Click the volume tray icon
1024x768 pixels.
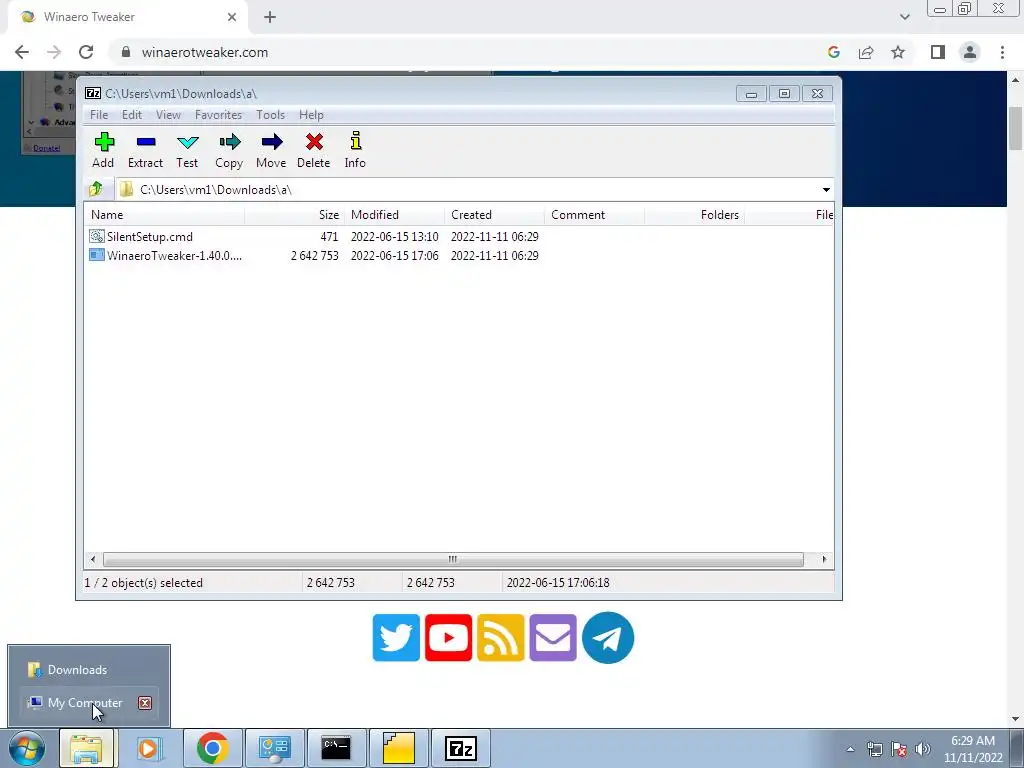point(922,749)
